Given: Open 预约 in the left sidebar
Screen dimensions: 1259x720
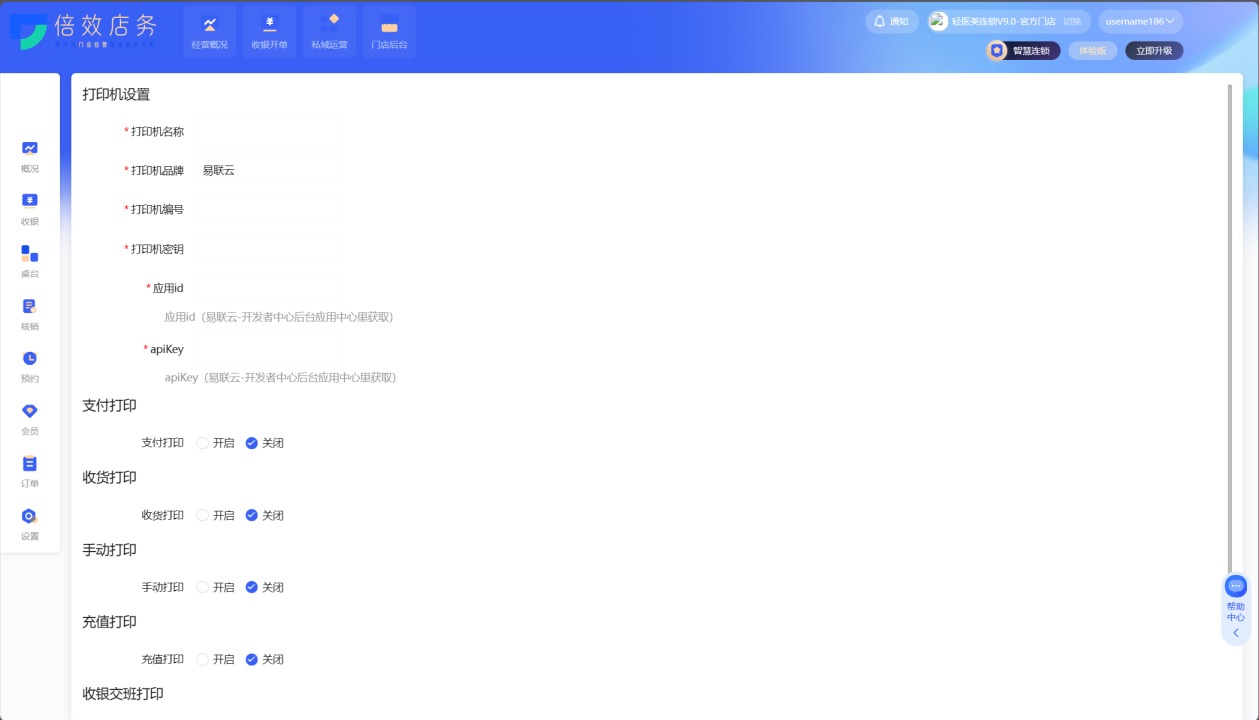Looking at the screenshot, I should [x=30, y=367].
